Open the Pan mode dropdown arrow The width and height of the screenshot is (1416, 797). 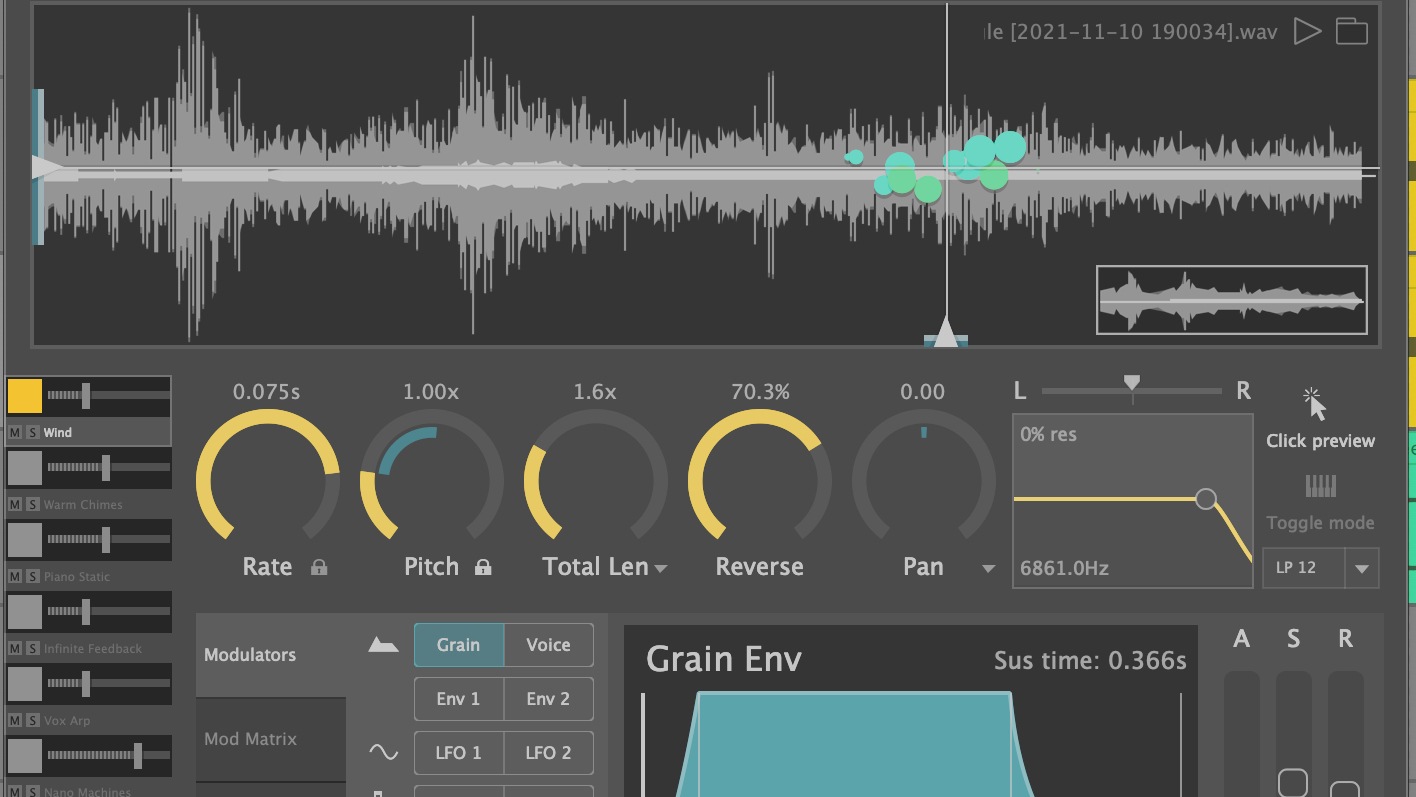pyautogui.click(x=988, y=569)
